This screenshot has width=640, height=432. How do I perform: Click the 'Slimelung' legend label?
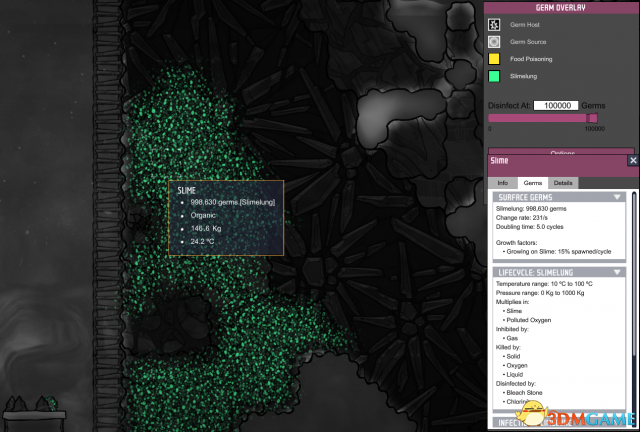(x=523, y=76)
